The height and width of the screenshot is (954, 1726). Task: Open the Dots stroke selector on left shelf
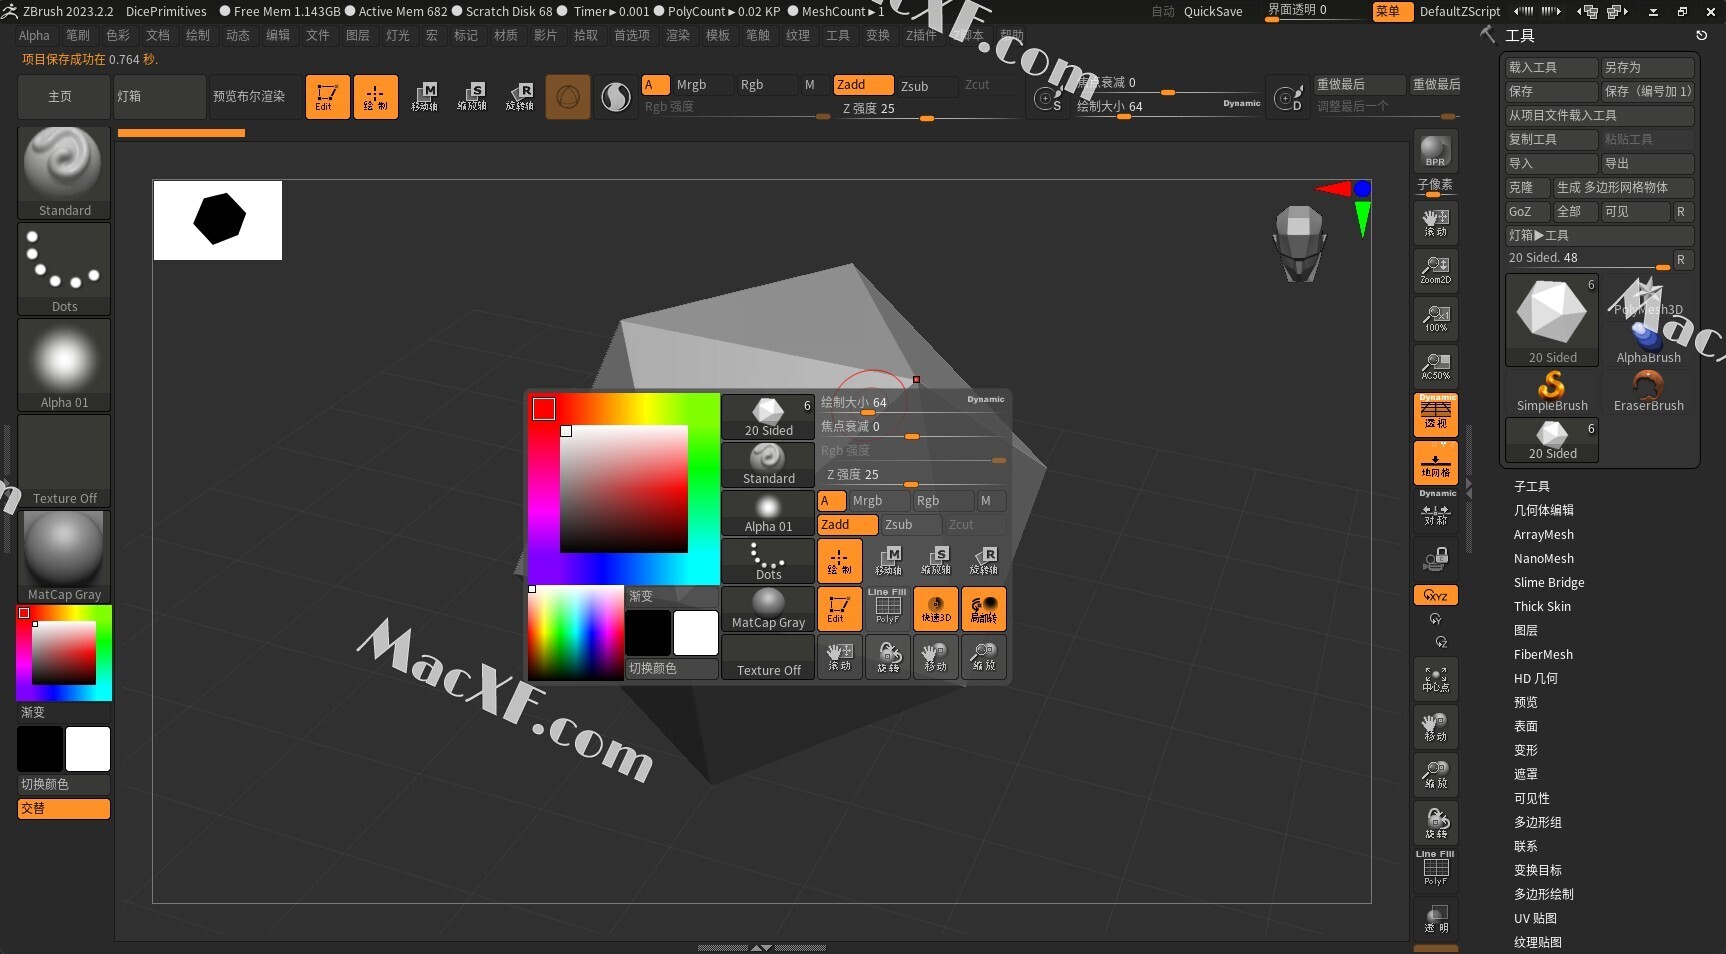64,268
